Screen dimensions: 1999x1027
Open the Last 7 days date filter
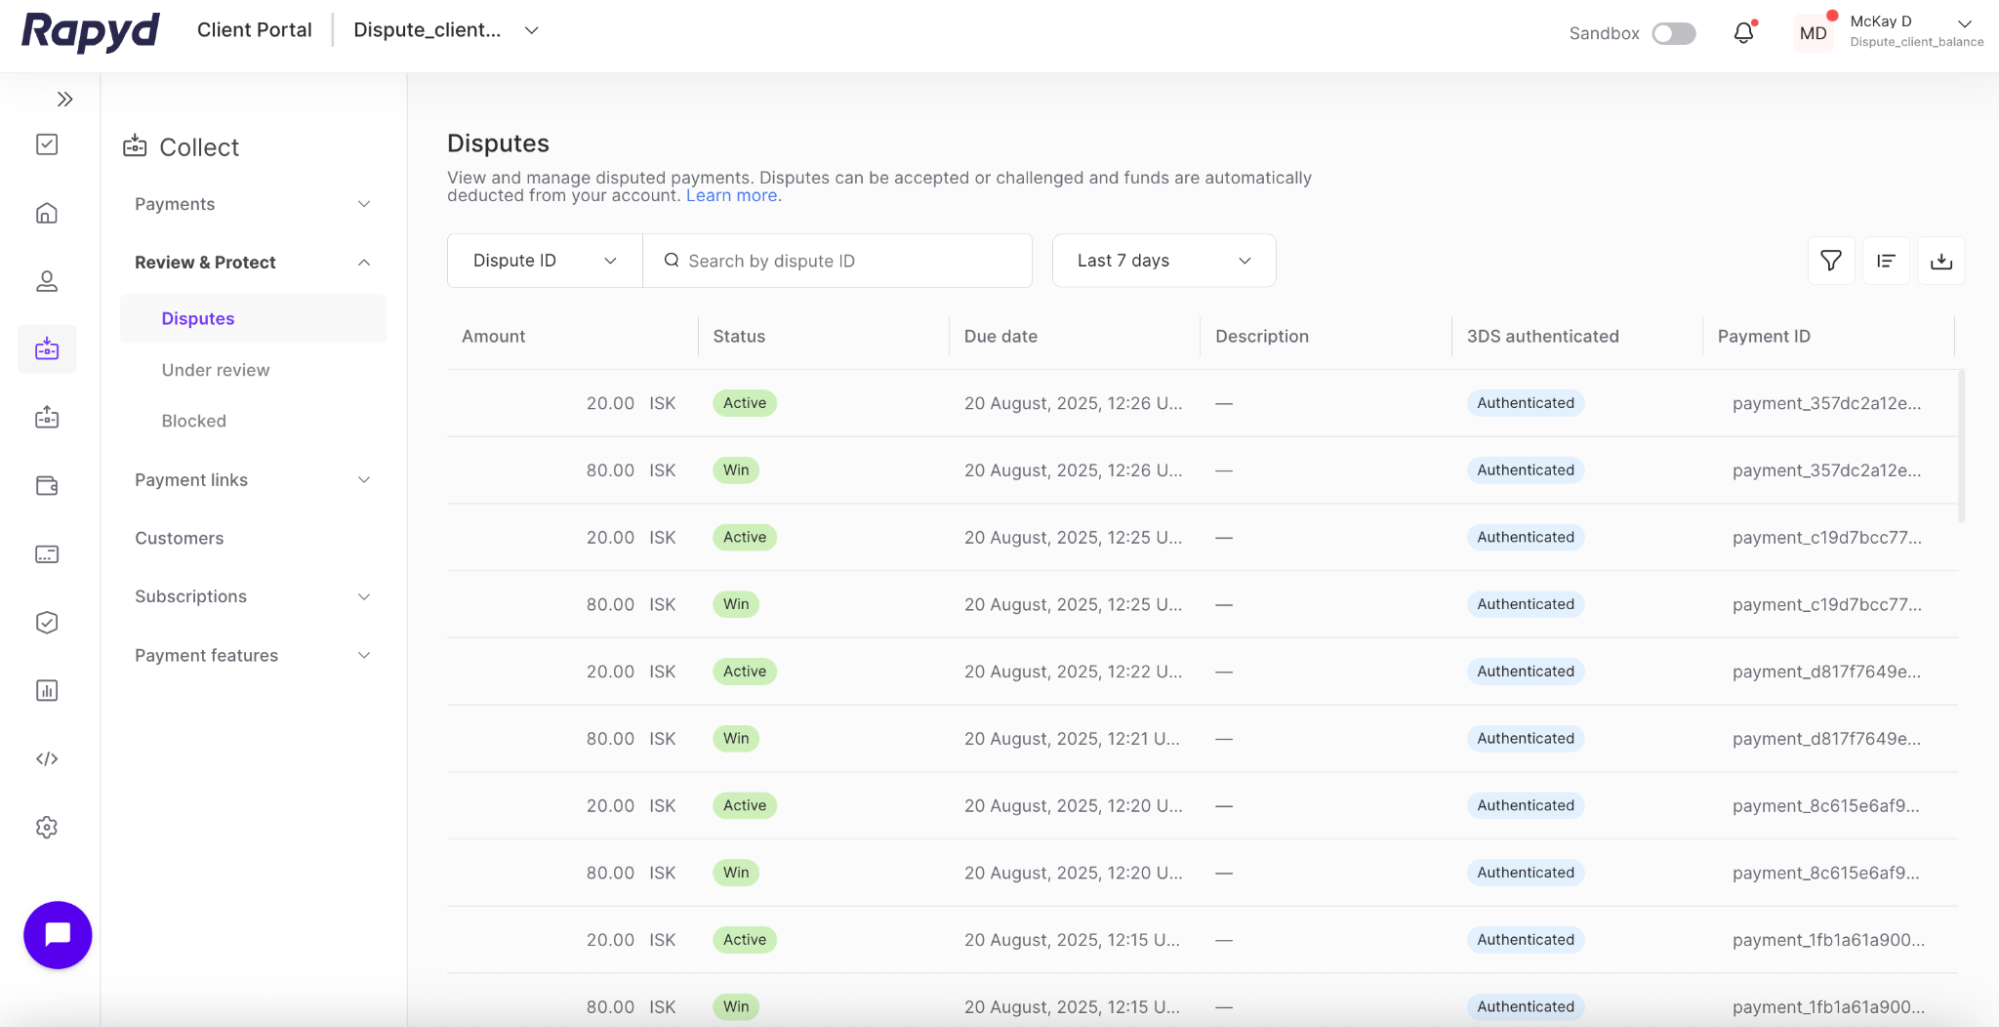pyautogui.click(x=1163, y=260)
